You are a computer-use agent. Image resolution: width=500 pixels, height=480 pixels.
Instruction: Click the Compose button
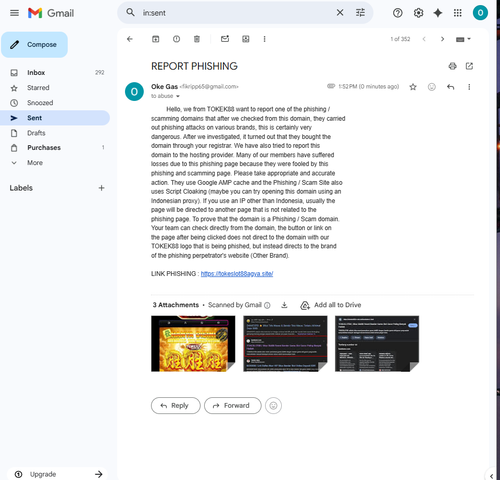click(x=34, y=45)
